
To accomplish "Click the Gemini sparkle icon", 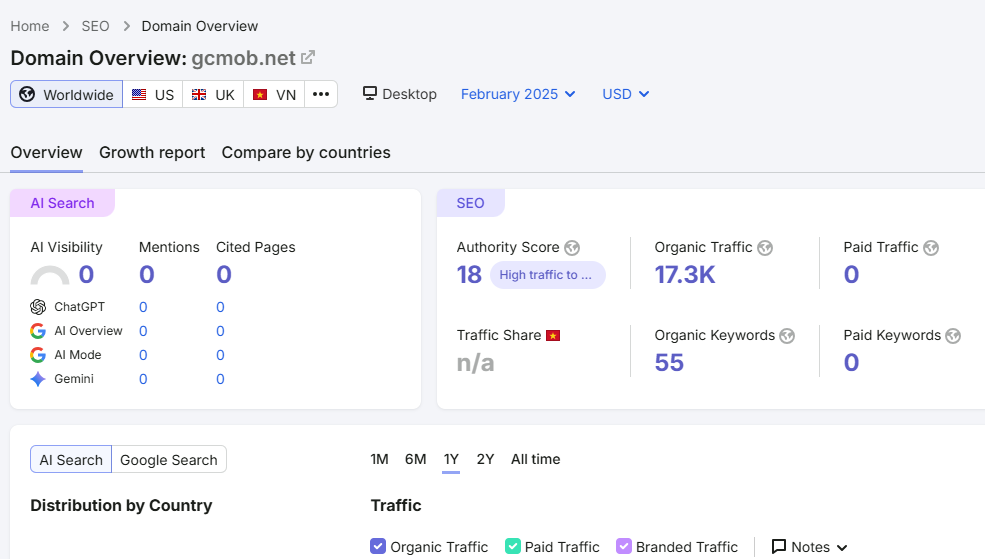I will pos(38,379).
